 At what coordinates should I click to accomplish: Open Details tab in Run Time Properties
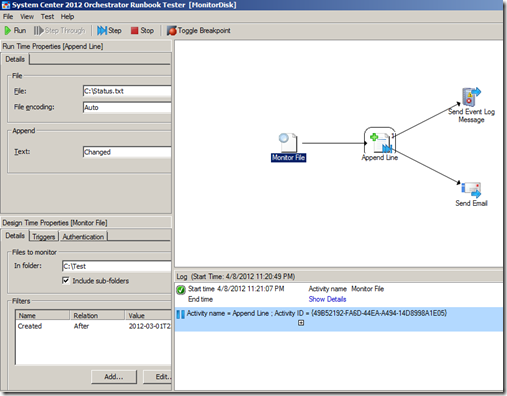(x=15, y=59)
